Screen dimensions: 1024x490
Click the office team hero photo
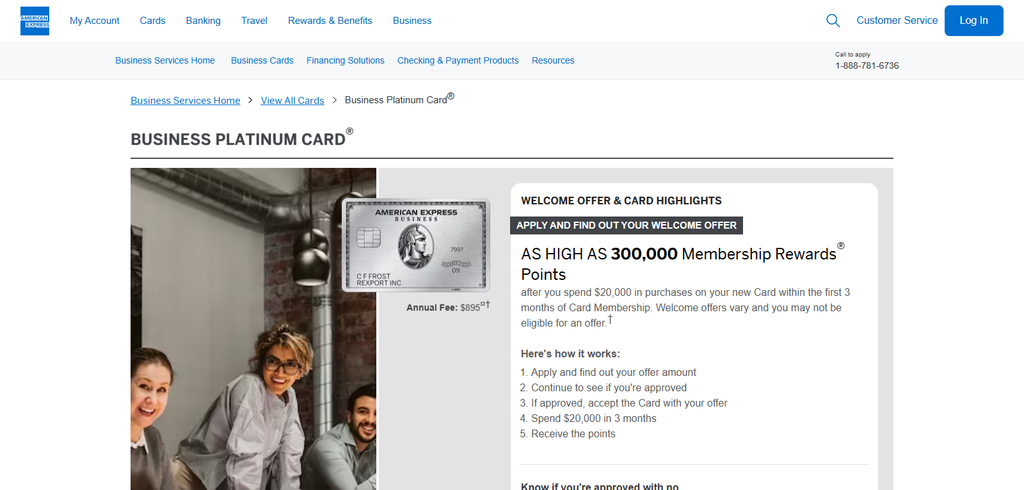(x=253, y=329)
